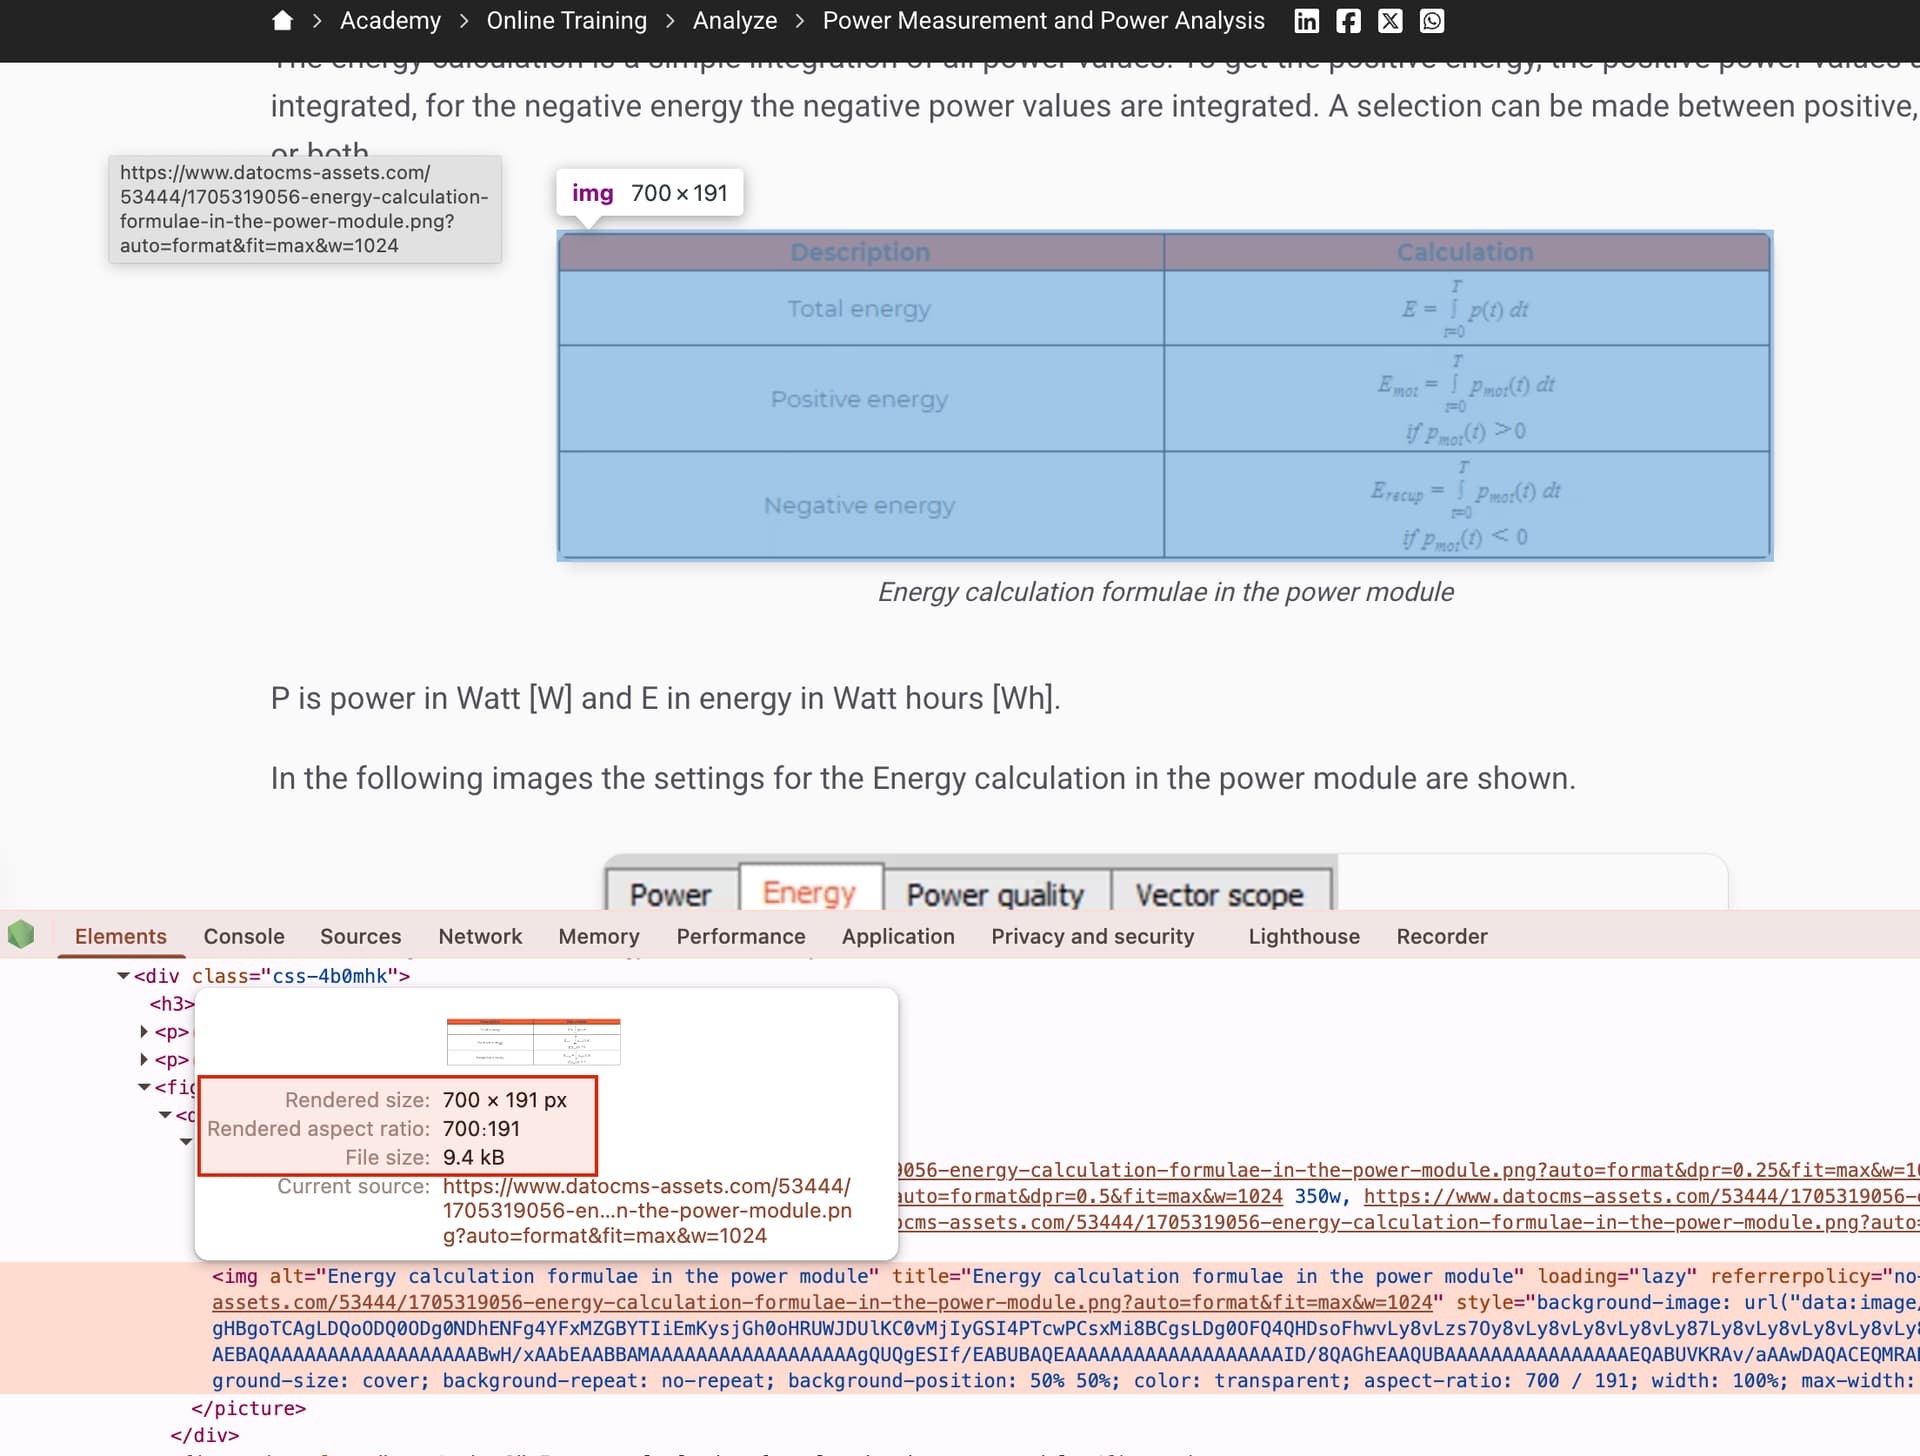Viewport: 1920px width, 1456px height.
Task: Open the Academy breadcrumb link
Action: [390, 21]
